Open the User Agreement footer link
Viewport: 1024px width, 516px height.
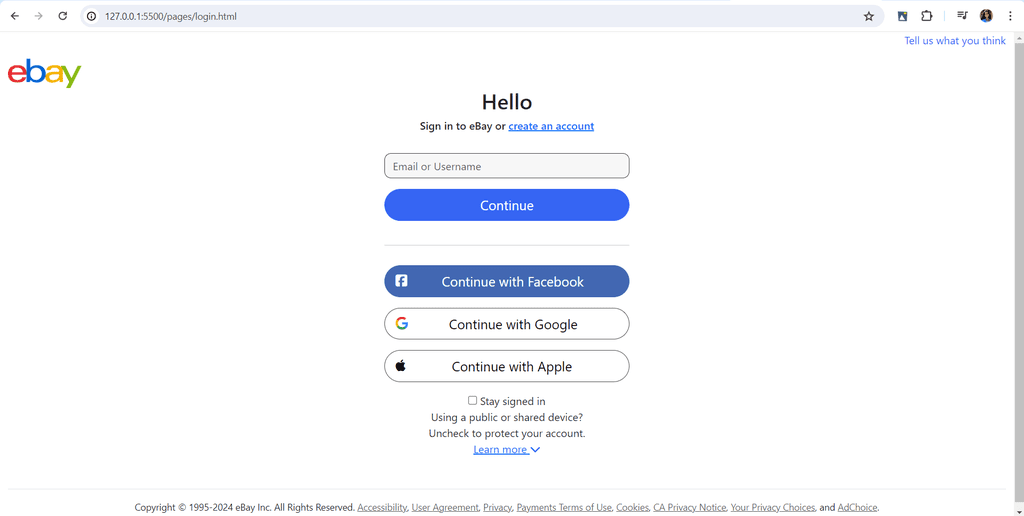(x=445, y=508)
